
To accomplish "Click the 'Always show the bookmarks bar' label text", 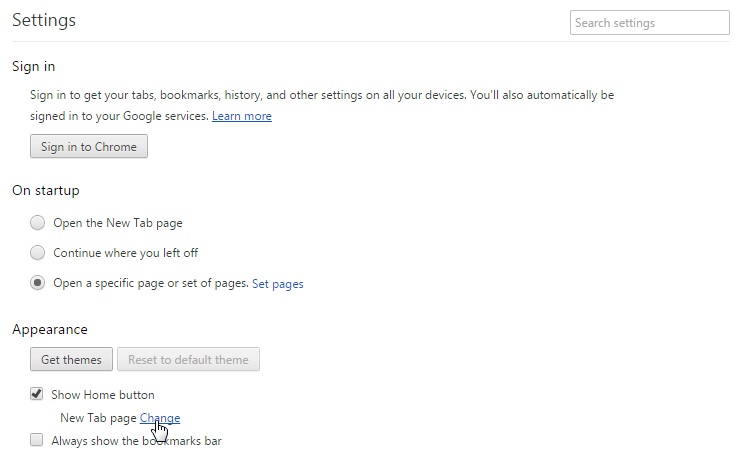I will [137, 440].
